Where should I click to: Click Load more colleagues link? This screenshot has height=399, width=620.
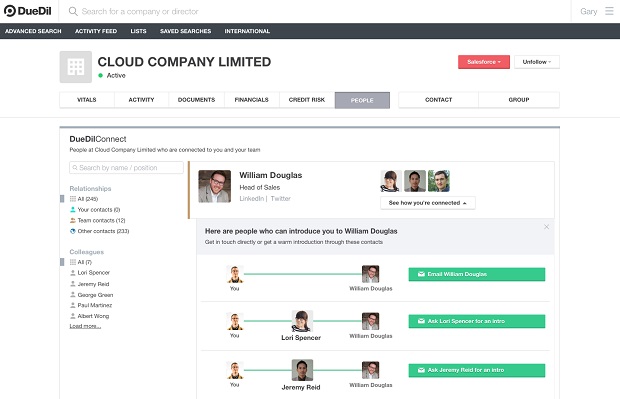(85, 326)
